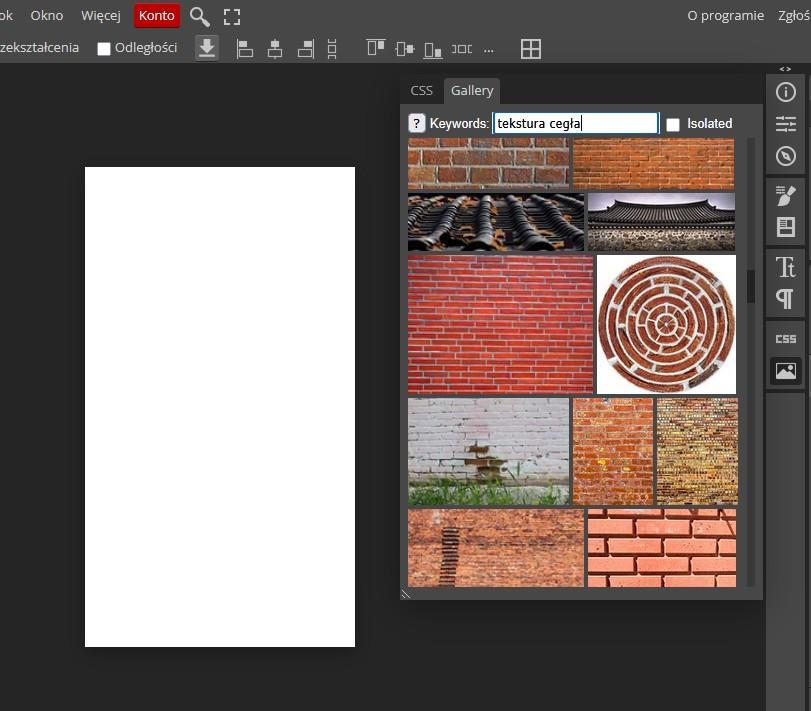
Task: Open the Character (Tt) panel icon
Action: pos(785,266)
